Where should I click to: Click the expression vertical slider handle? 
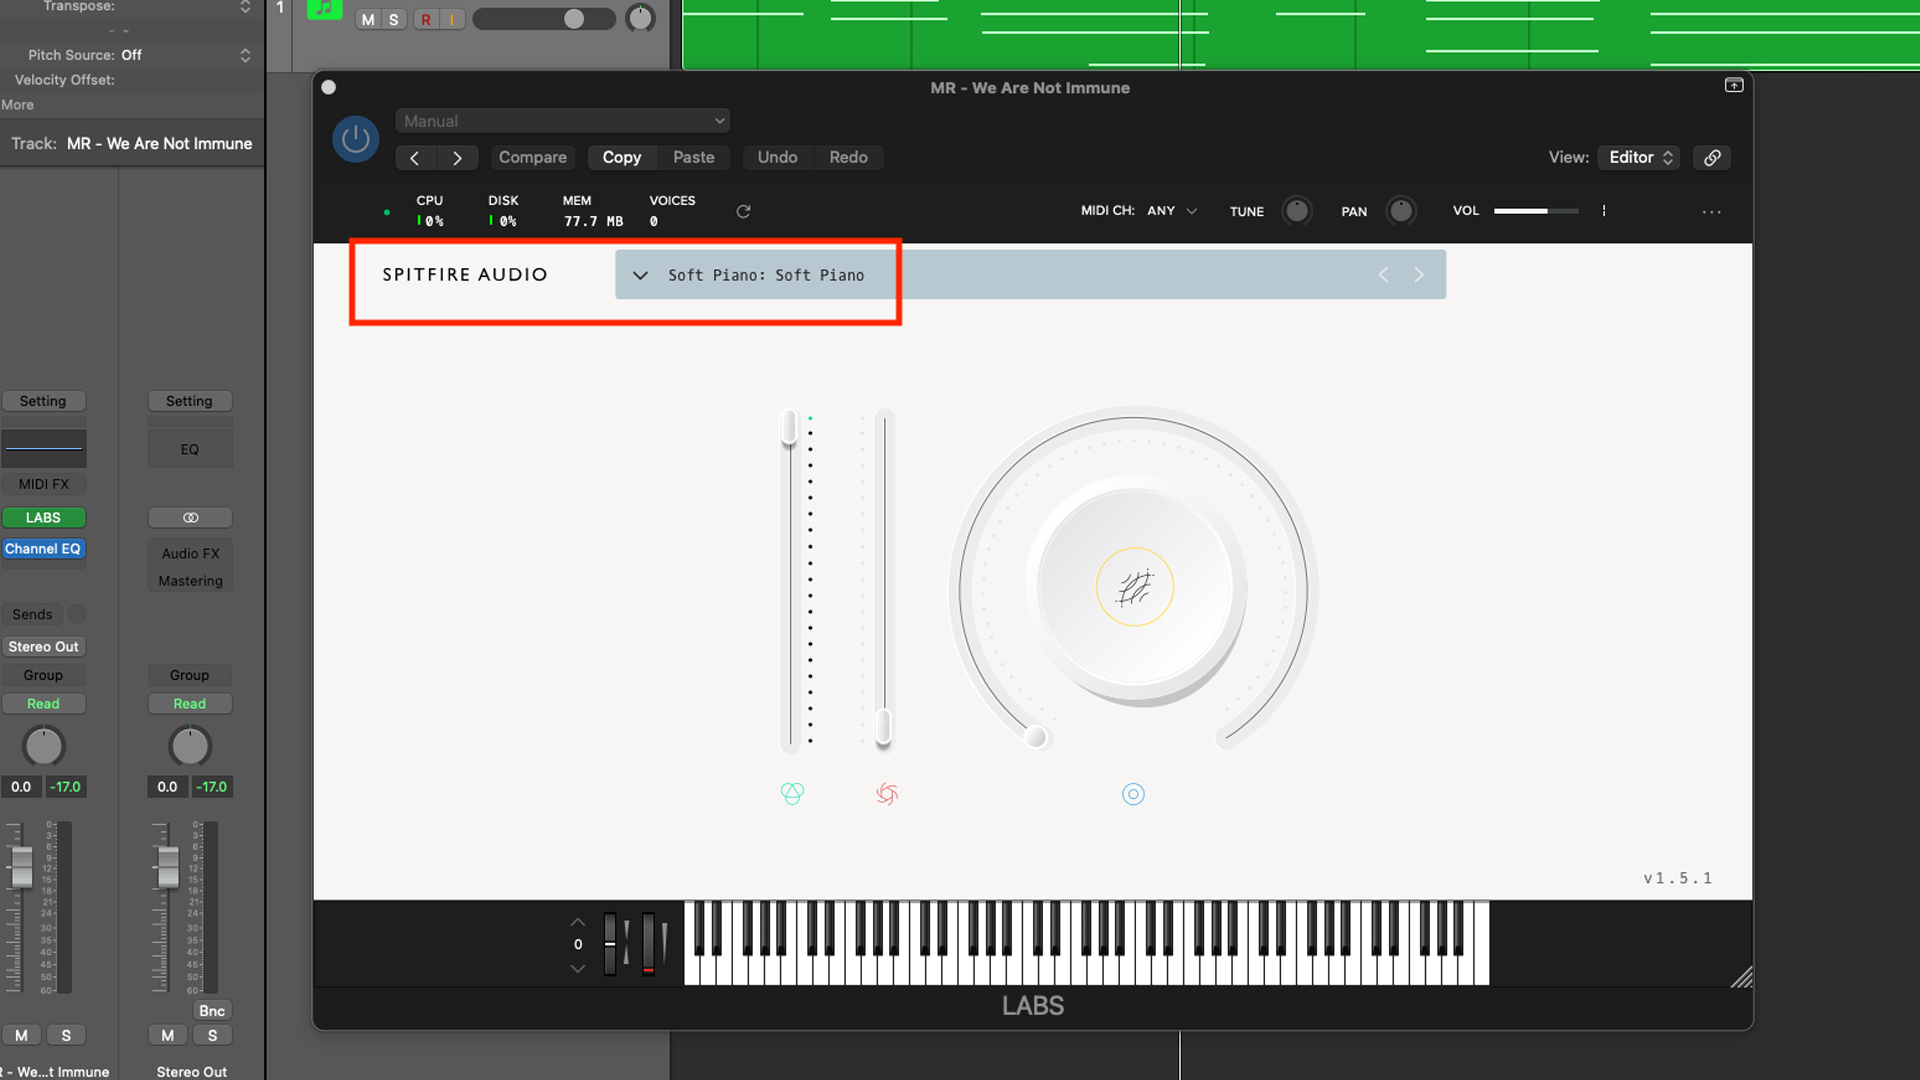point(789,428)
